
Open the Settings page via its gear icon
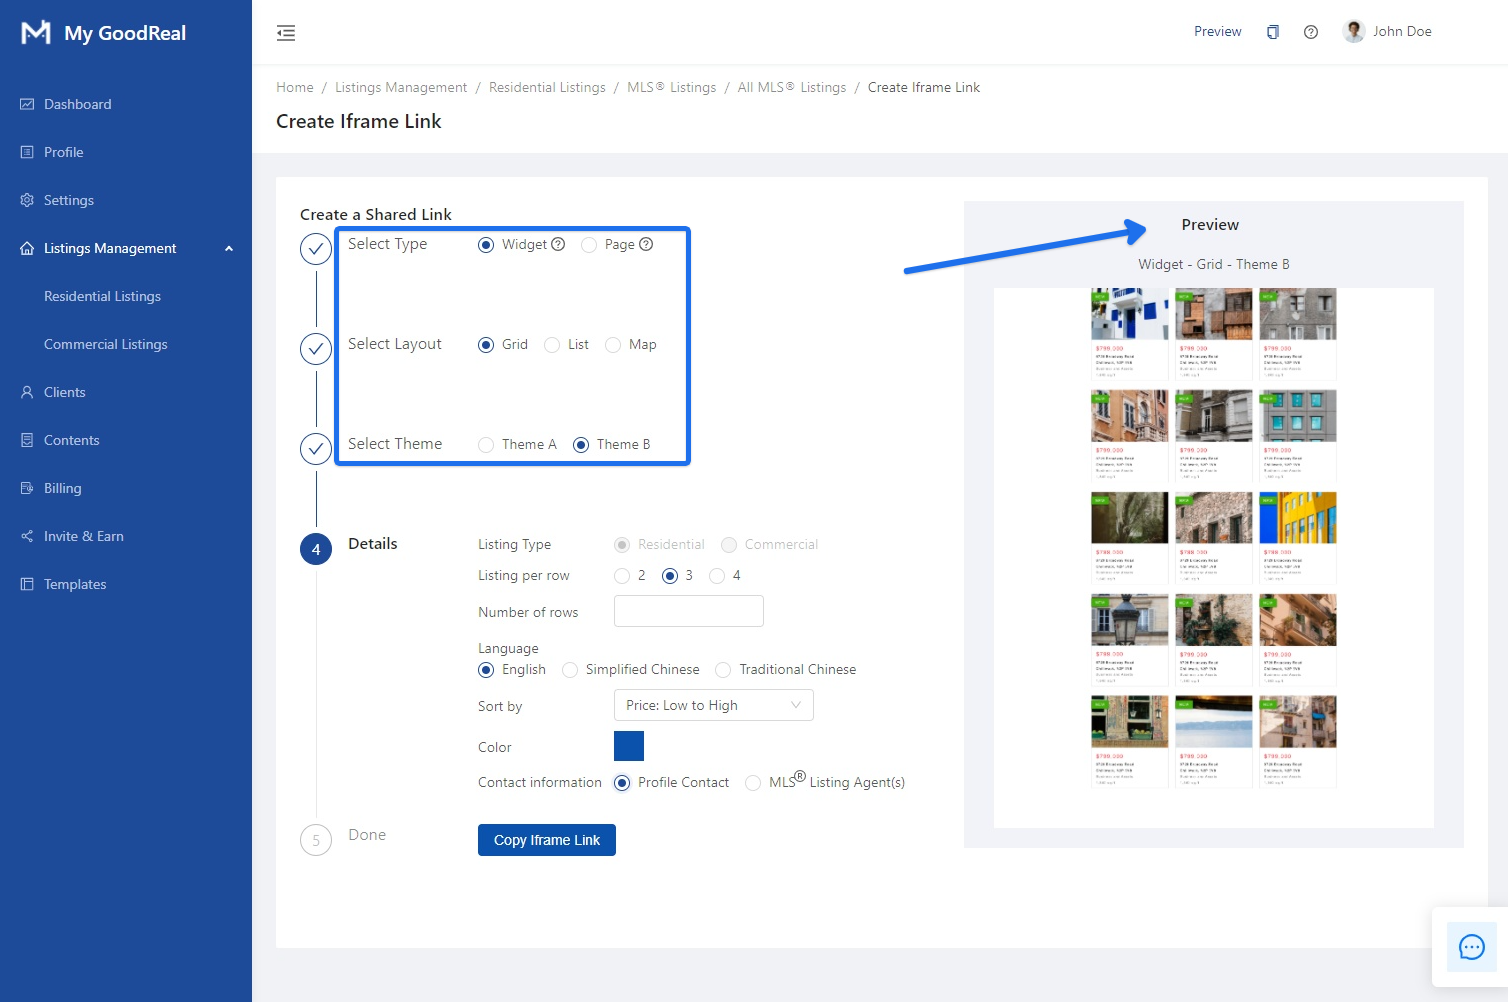[27, 200]
